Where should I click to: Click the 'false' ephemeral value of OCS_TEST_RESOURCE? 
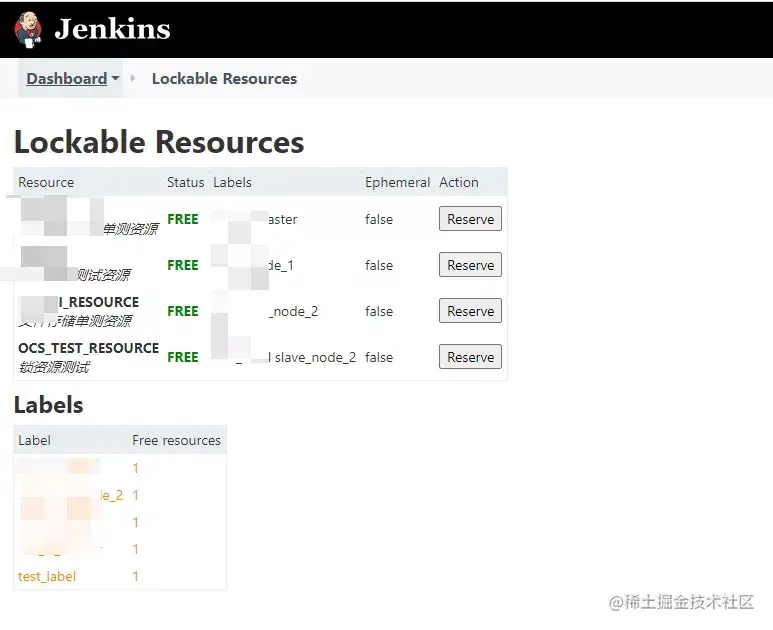[379, 357]
